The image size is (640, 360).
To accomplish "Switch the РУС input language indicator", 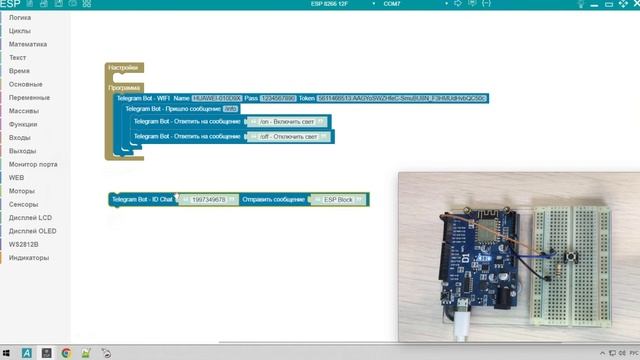I will pos(634,353).
